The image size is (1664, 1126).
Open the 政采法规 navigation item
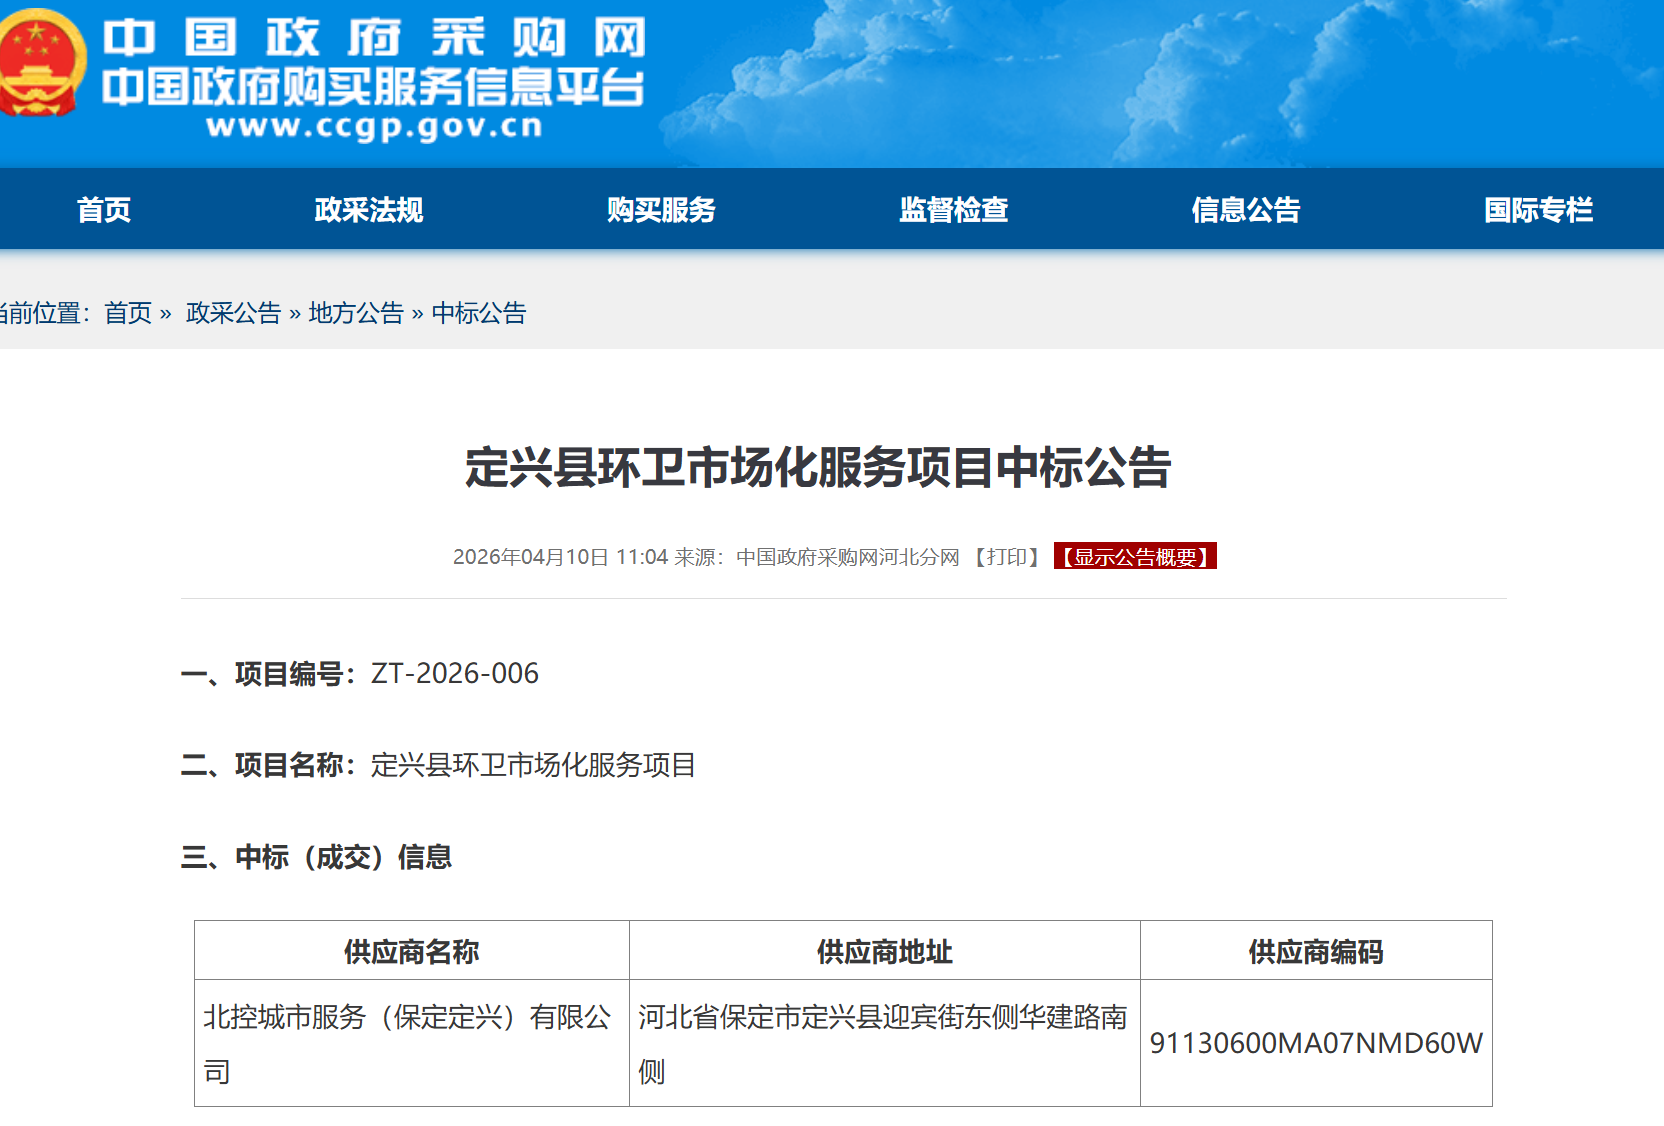(x=369, y=210)
